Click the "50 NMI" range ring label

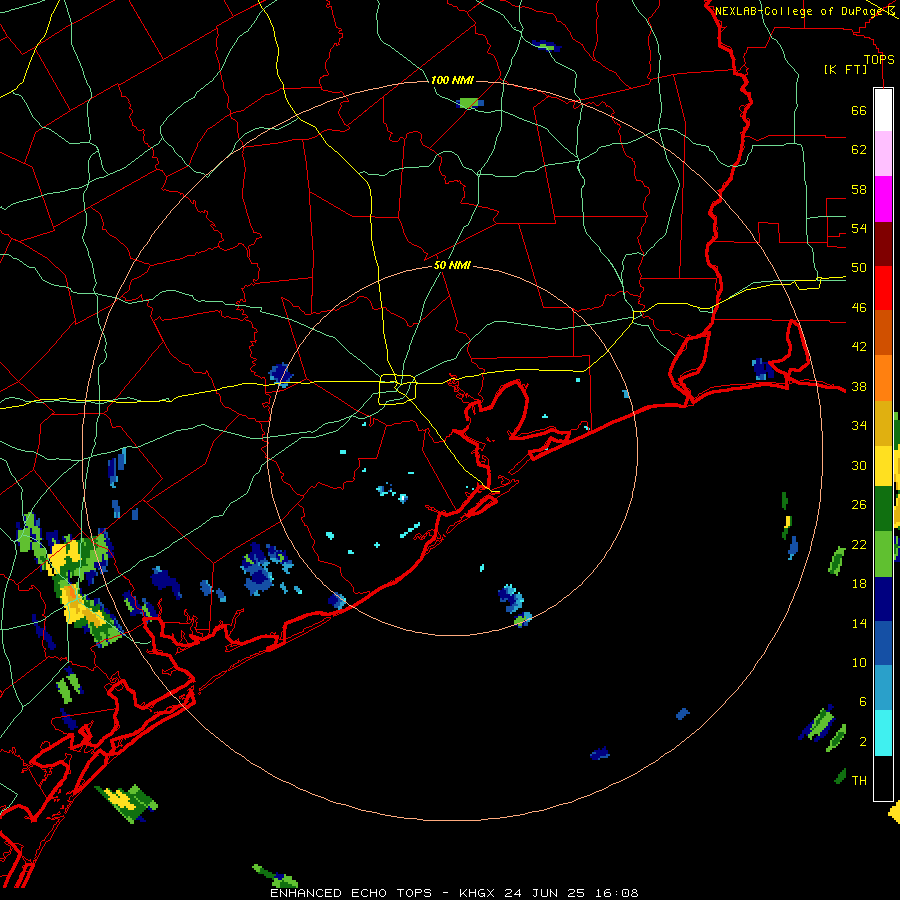(452, 265)
